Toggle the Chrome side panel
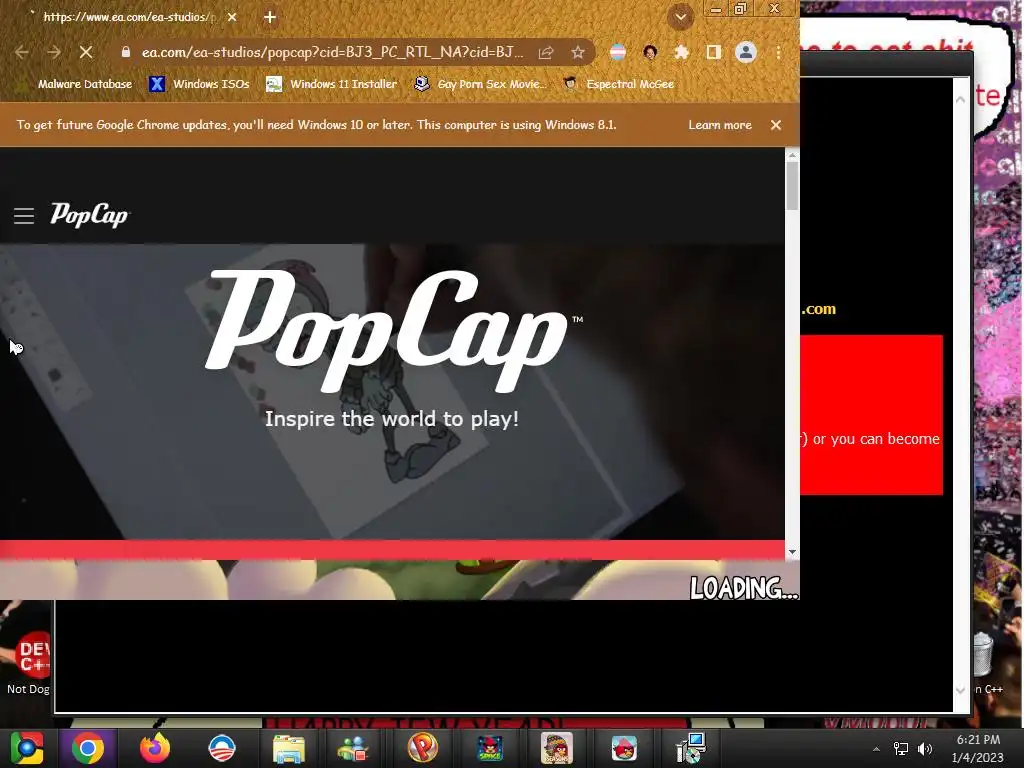The image size is (1024, 768). pyautogui.click(x=714, y=52)
